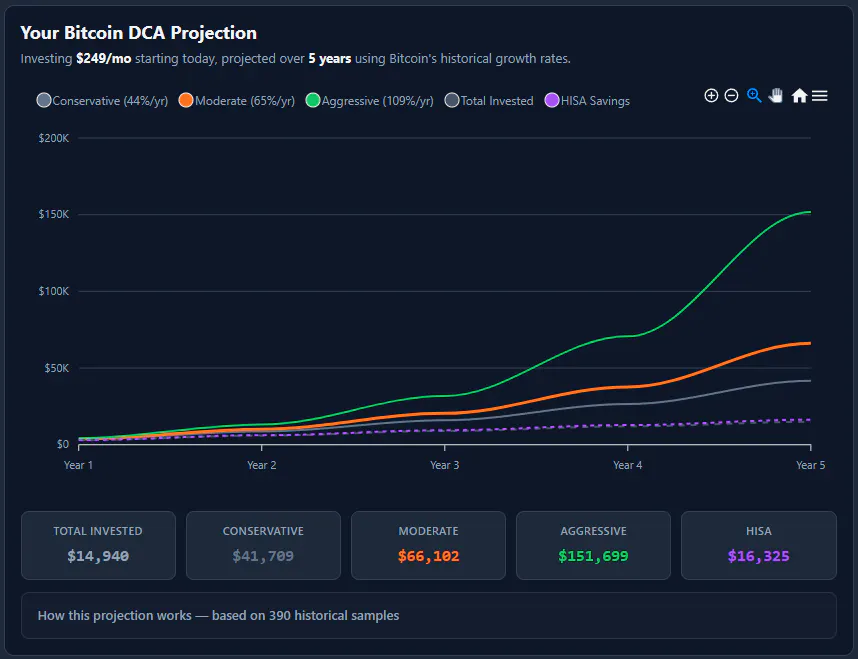Click the $100K y-axis label
The image size is (858, 659).
(x=54, y=291)
